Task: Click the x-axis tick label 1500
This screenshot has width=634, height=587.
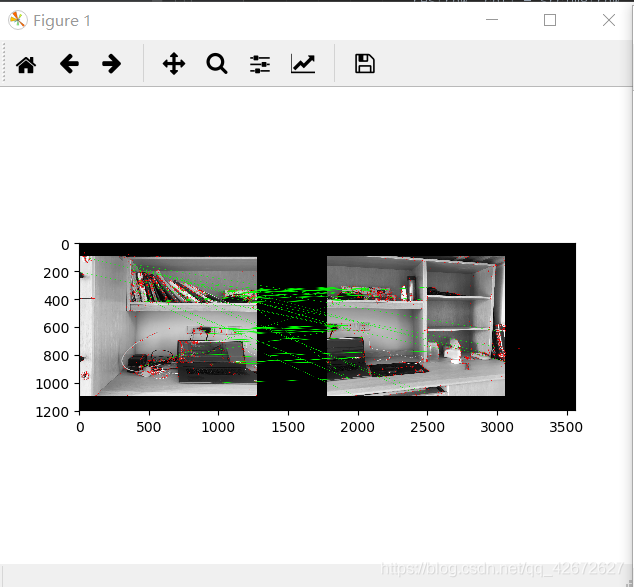Action: (x=288, y=427)
